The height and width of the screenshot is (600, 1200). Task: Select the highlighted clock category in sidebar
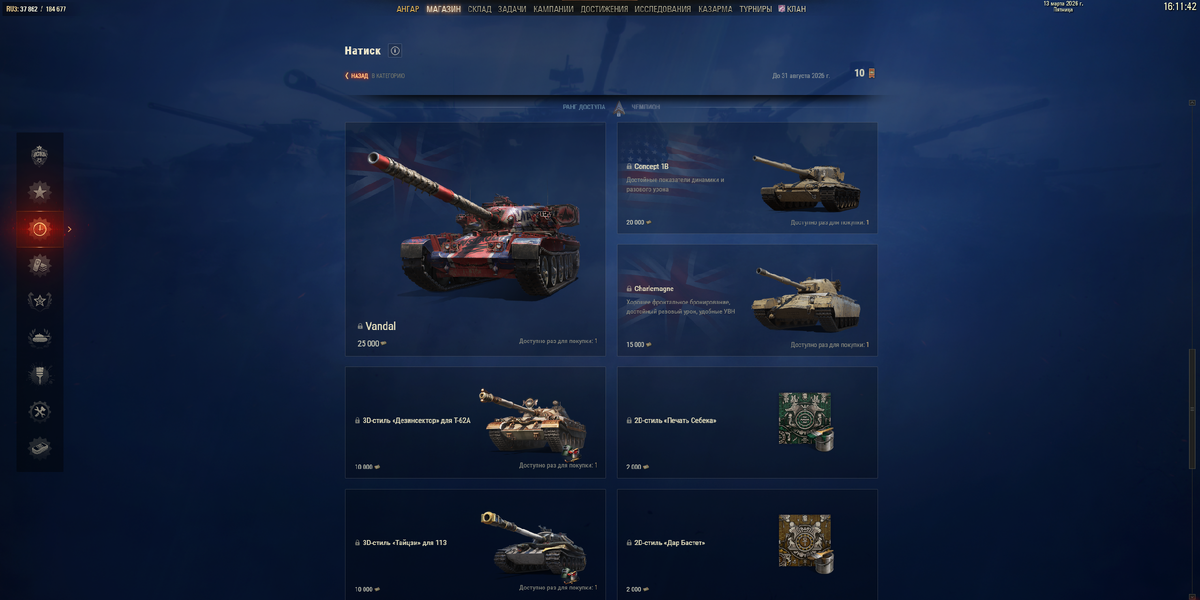pyautogui.click(x=39, y=229)
